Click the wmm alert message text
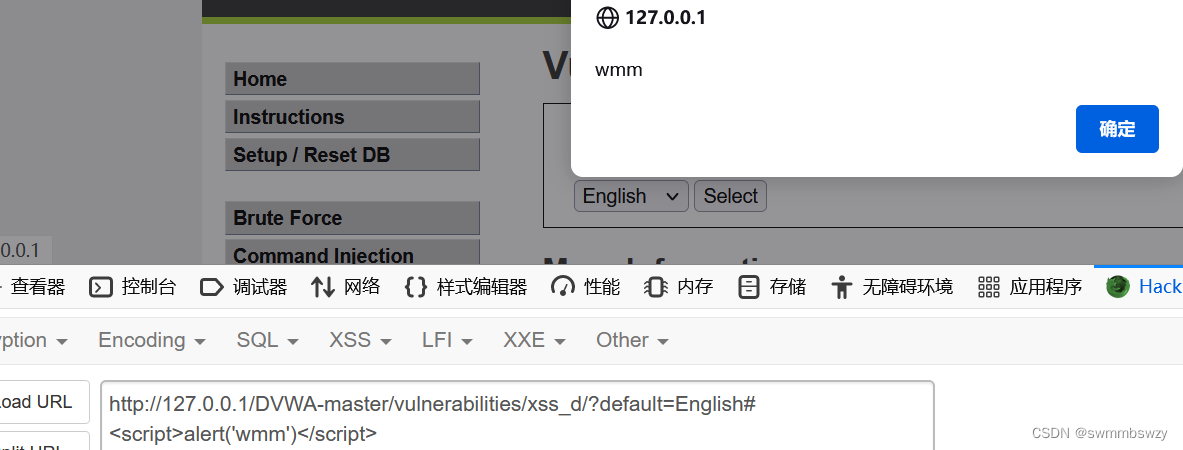The image size is (1183, 450). [x=619, y=70]
